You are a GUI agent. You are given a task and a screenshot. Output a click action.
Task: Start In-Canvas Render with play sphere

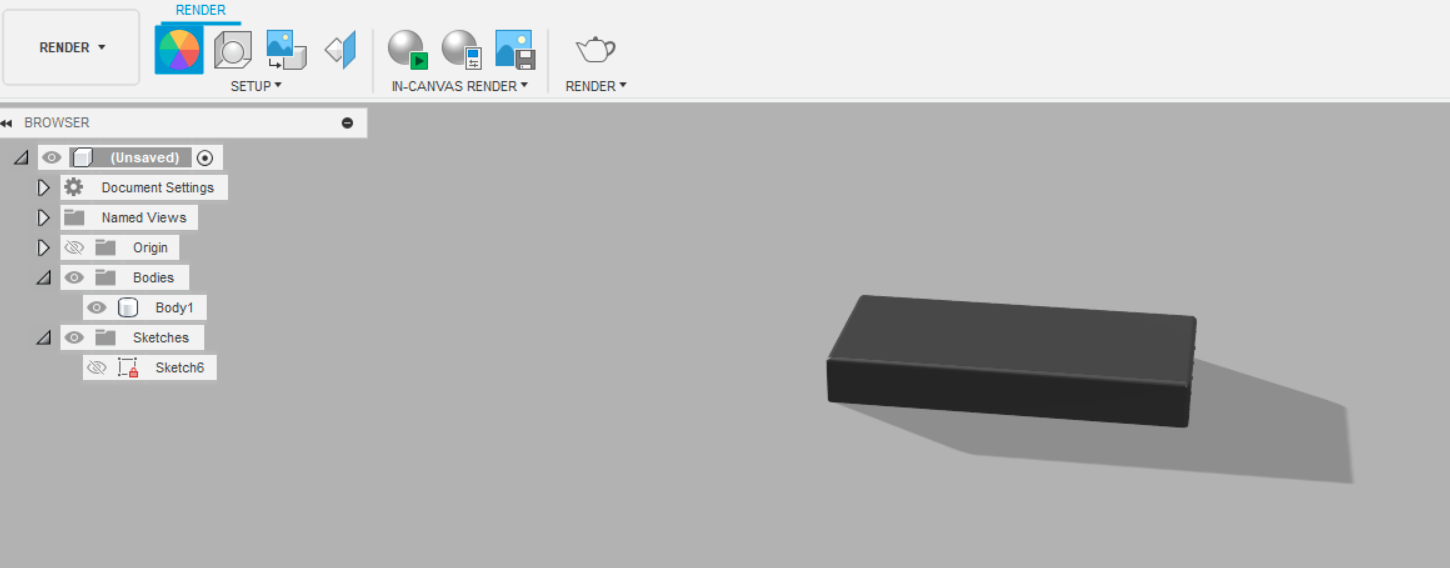pos(407,49)
